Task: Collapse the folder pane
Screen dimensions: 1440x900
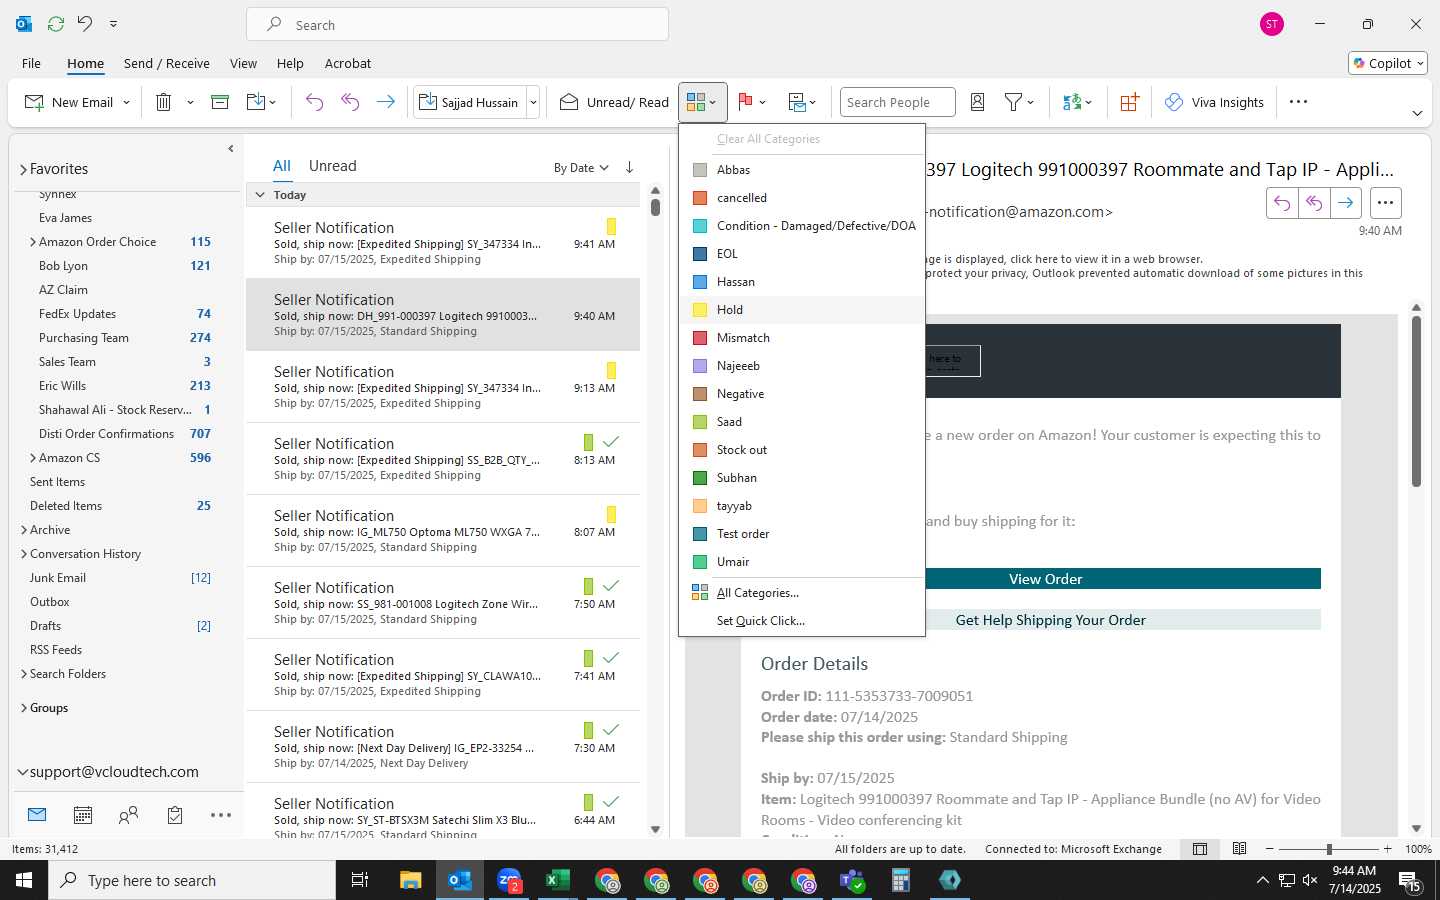Action: coord(231,148)
